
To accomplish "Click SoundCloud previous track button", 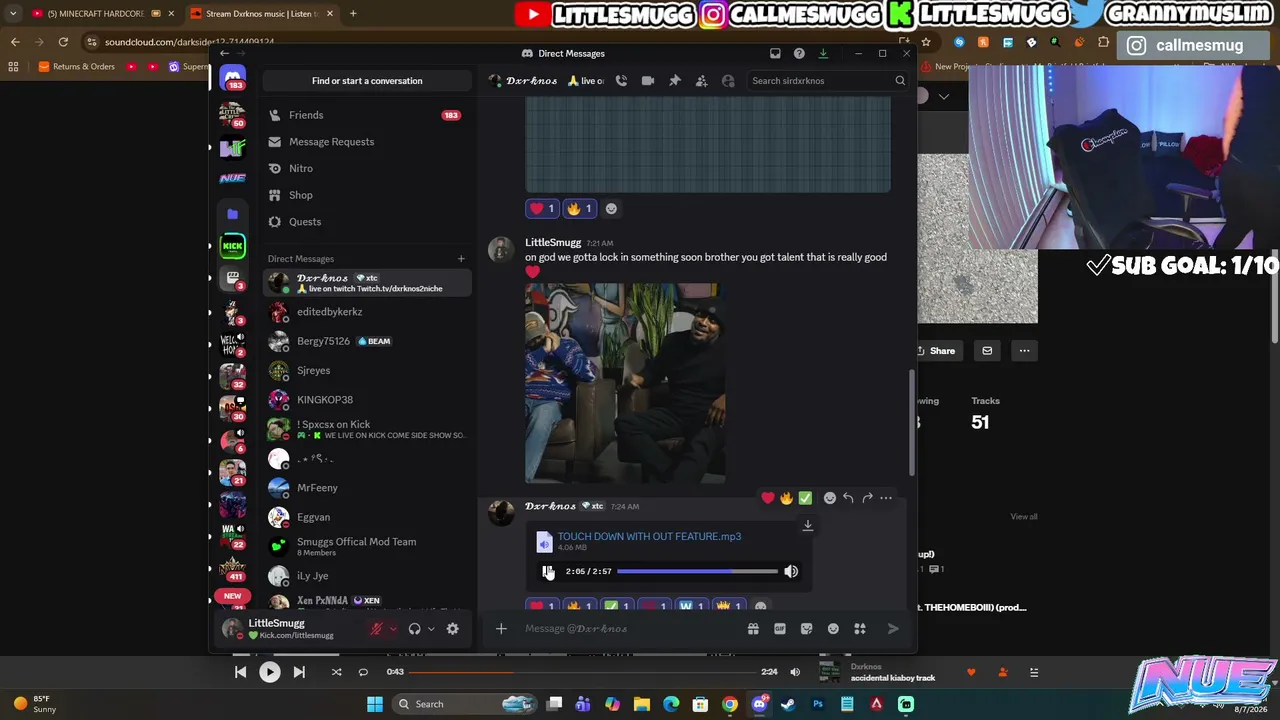I will (x=240, y=672).
